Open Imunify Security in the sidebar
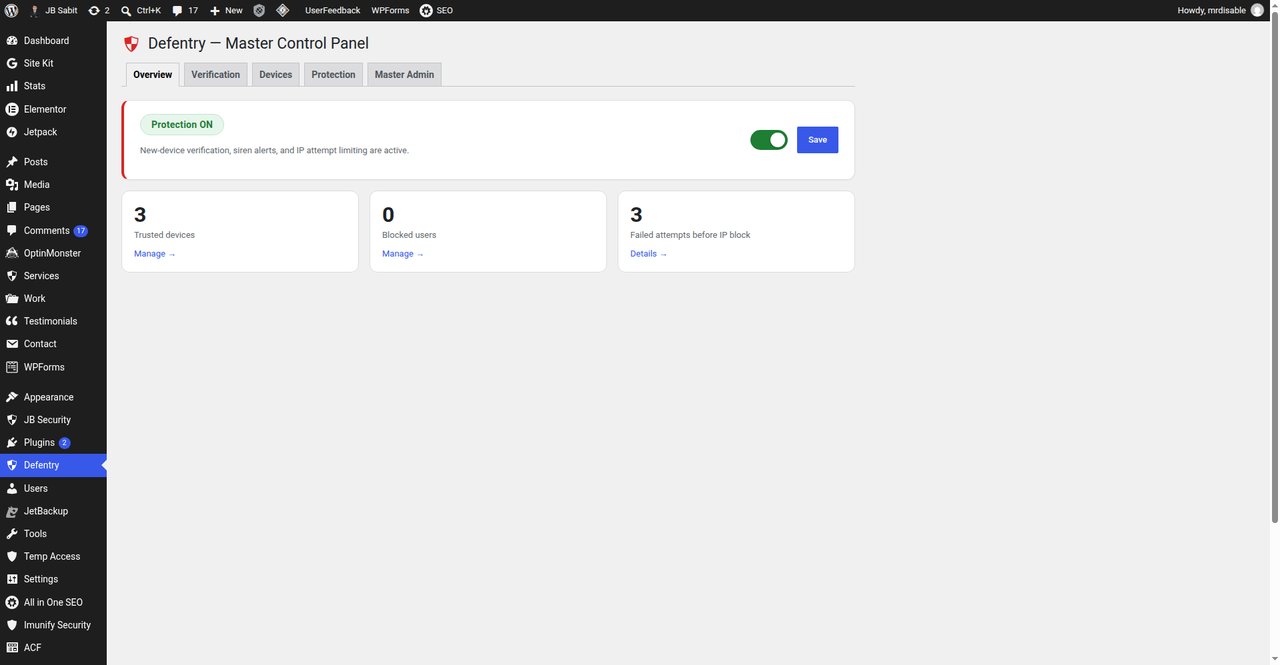1280x665 pixels. click(53, 625)
